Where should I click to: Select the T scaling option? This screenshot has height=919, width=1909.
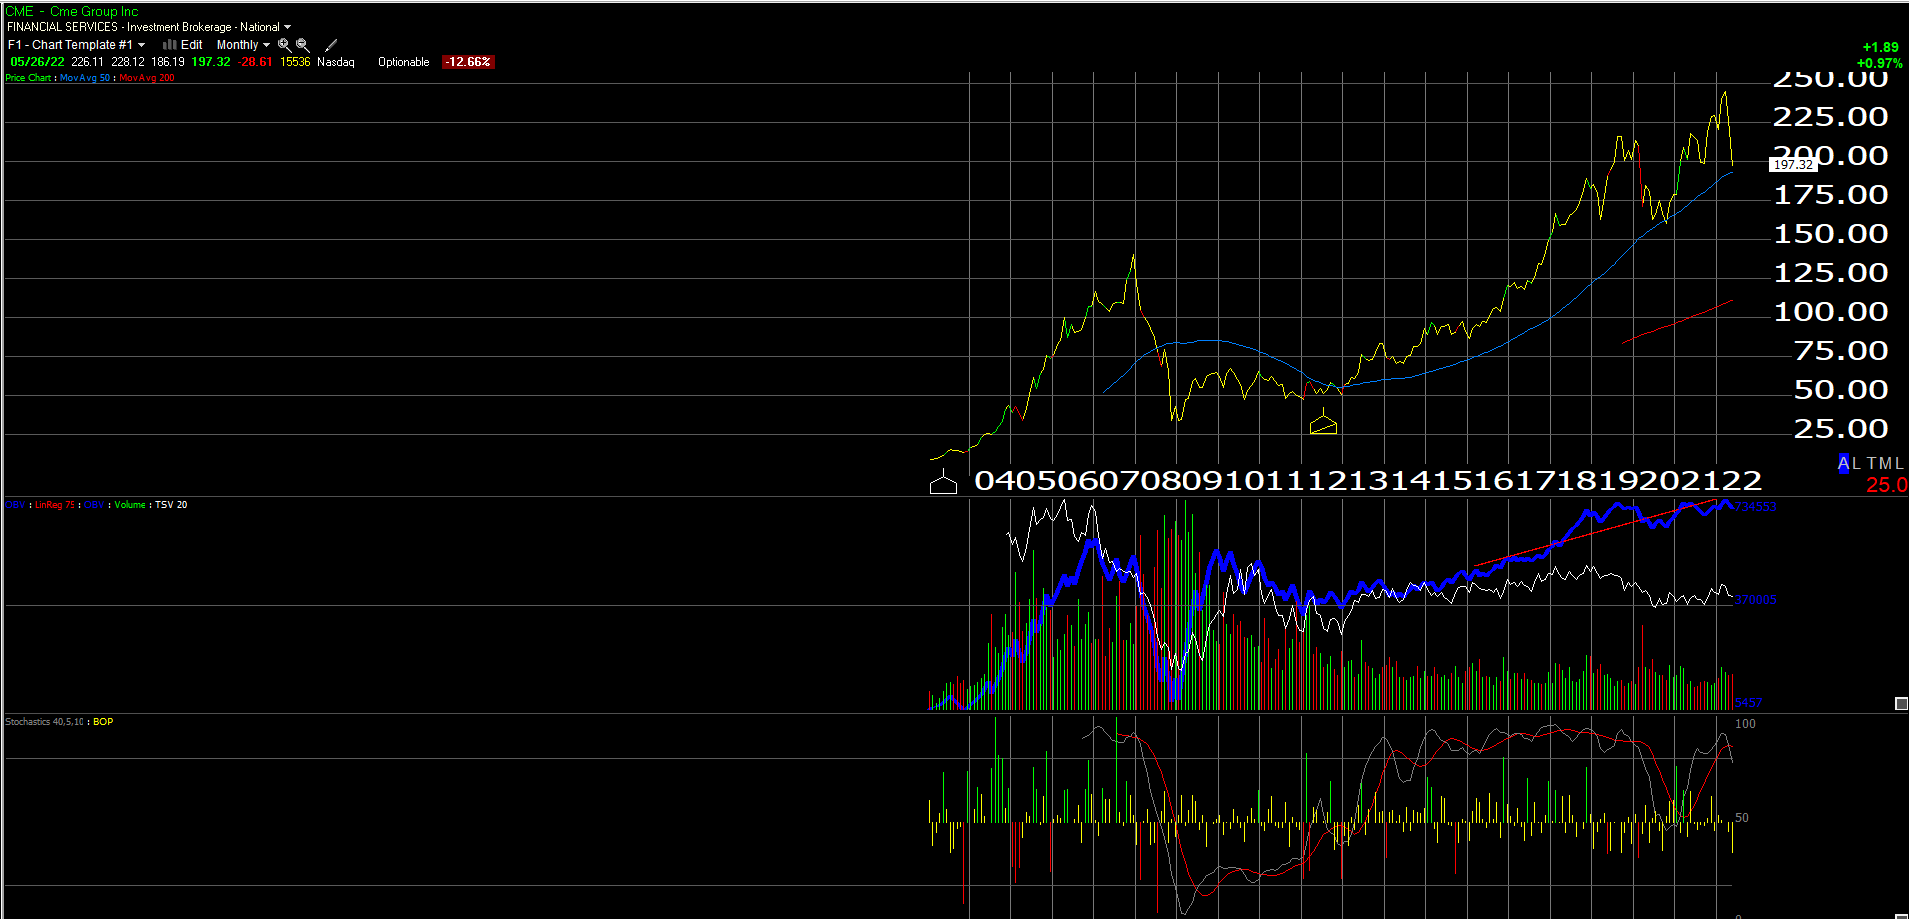click(x=1872, y=463)
